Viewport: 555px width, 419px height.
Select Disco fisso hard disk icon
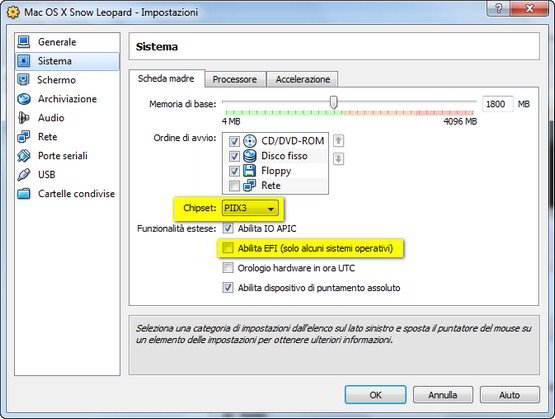click(250, 156)
